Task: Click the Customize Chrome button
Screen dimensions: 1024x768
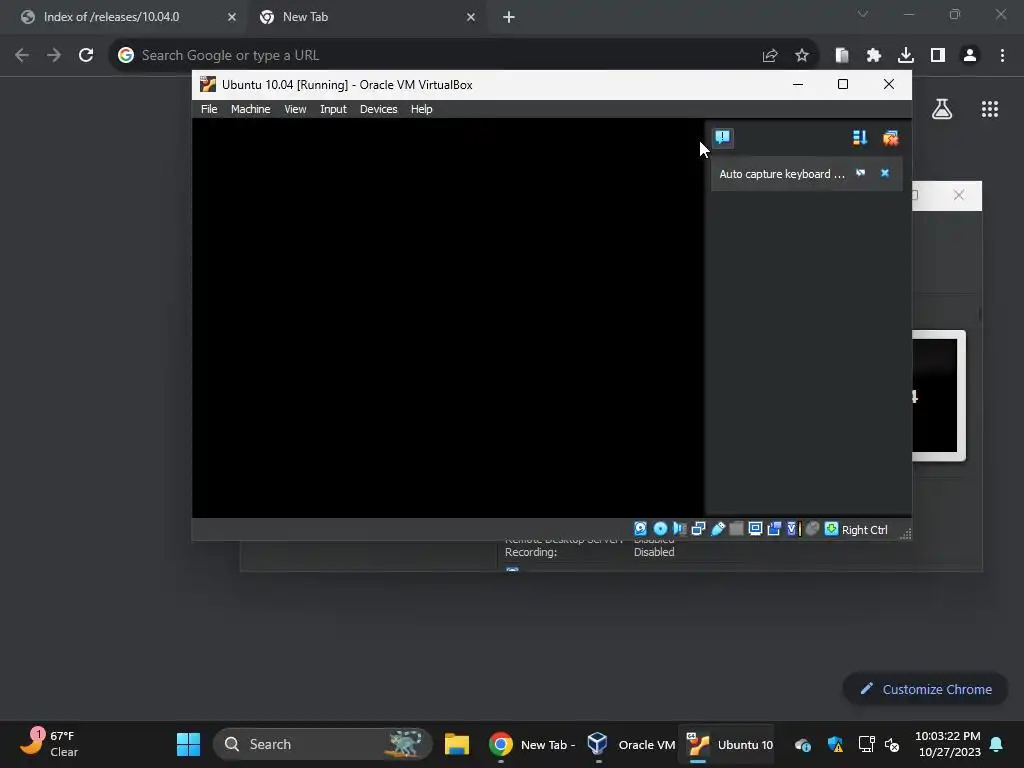Action: coord(926,689)
